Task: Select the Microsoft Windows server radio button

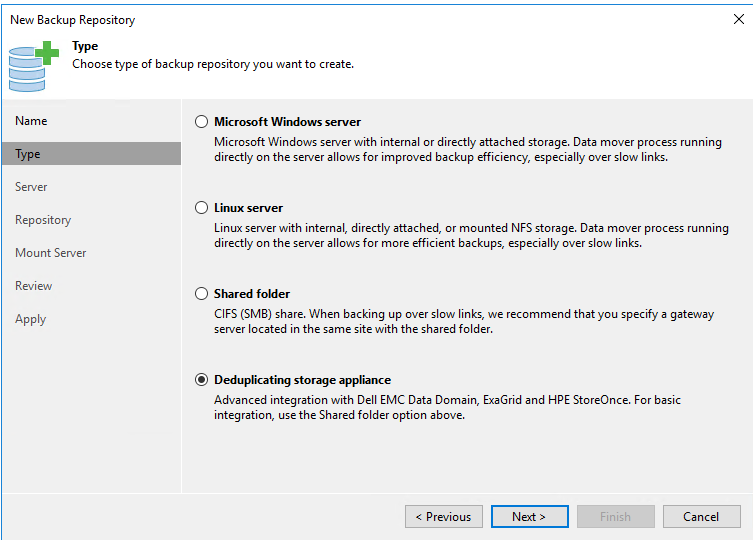Action: 202,122
